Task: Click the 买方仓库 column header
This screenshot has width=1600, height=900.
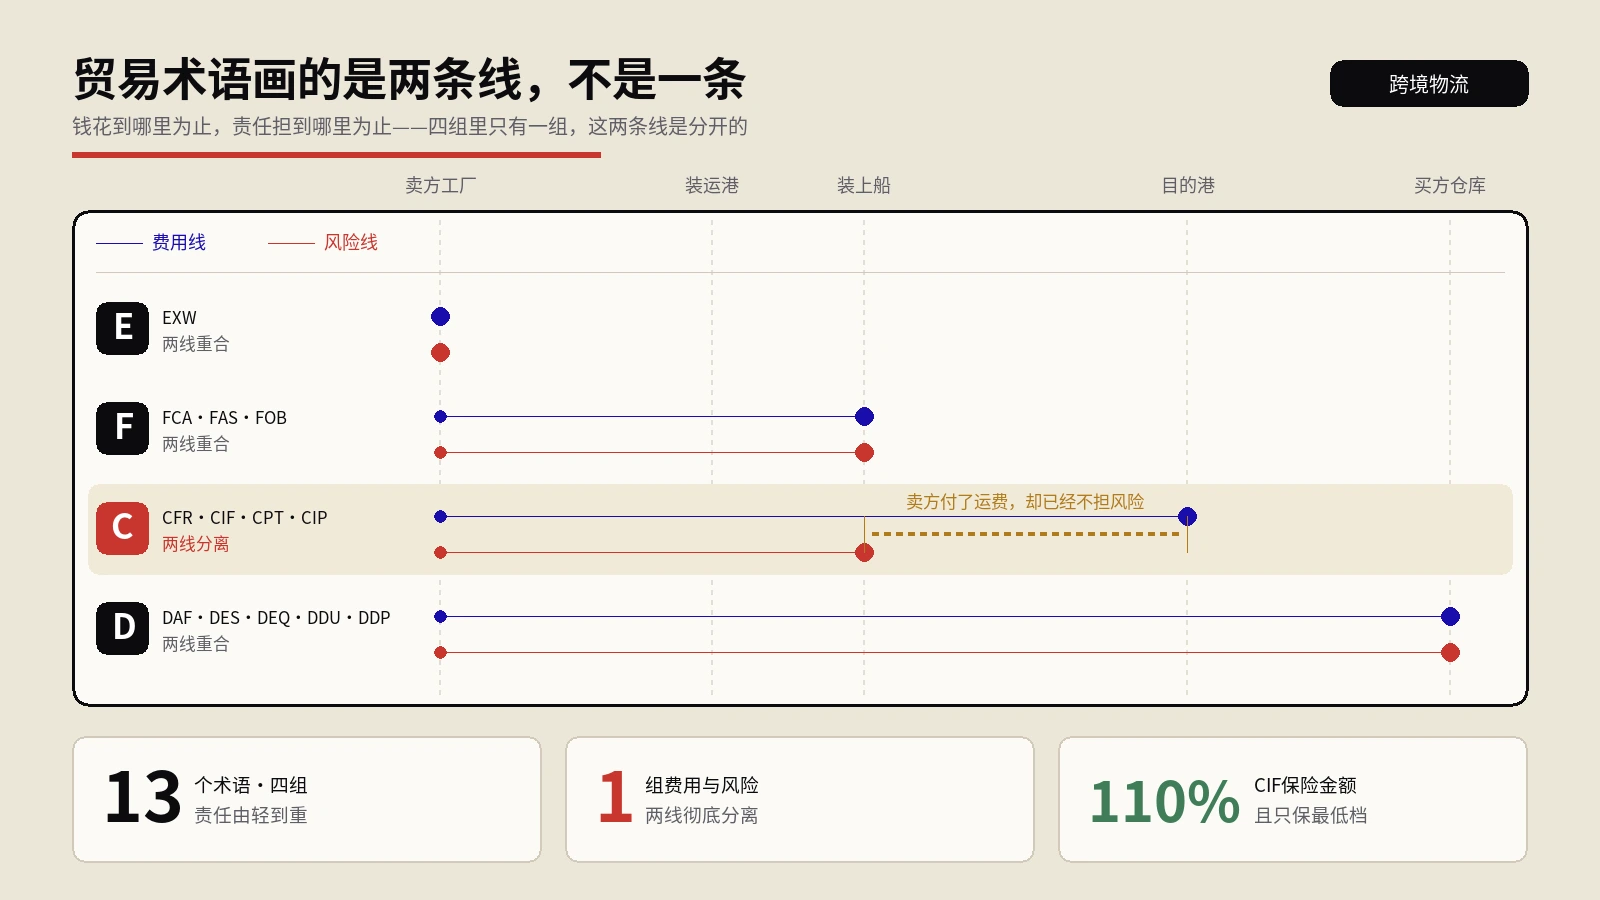Action: (1450, 185)
